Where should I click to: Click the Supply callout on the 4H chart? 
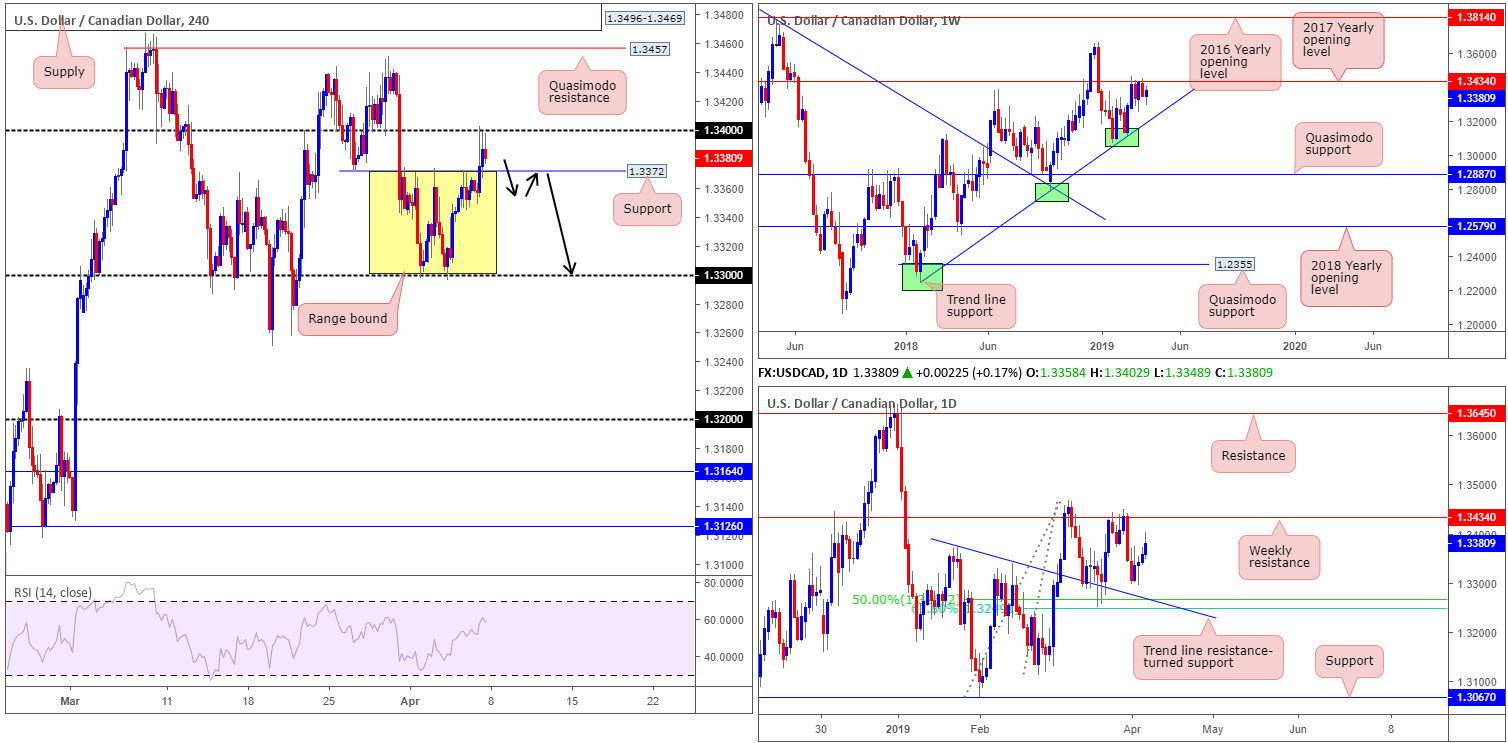click(x=65, y=71)
